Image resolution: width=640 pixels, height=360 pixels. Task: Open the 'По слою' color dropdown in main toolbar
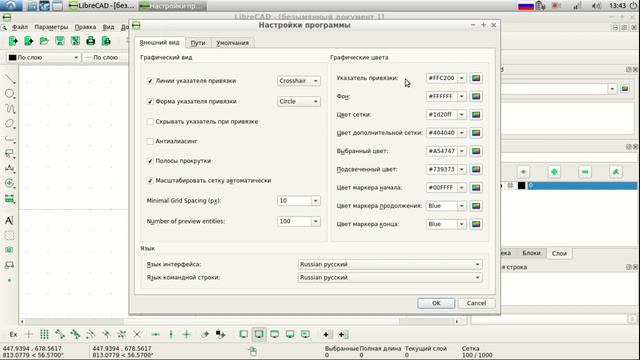coord(43,58)
